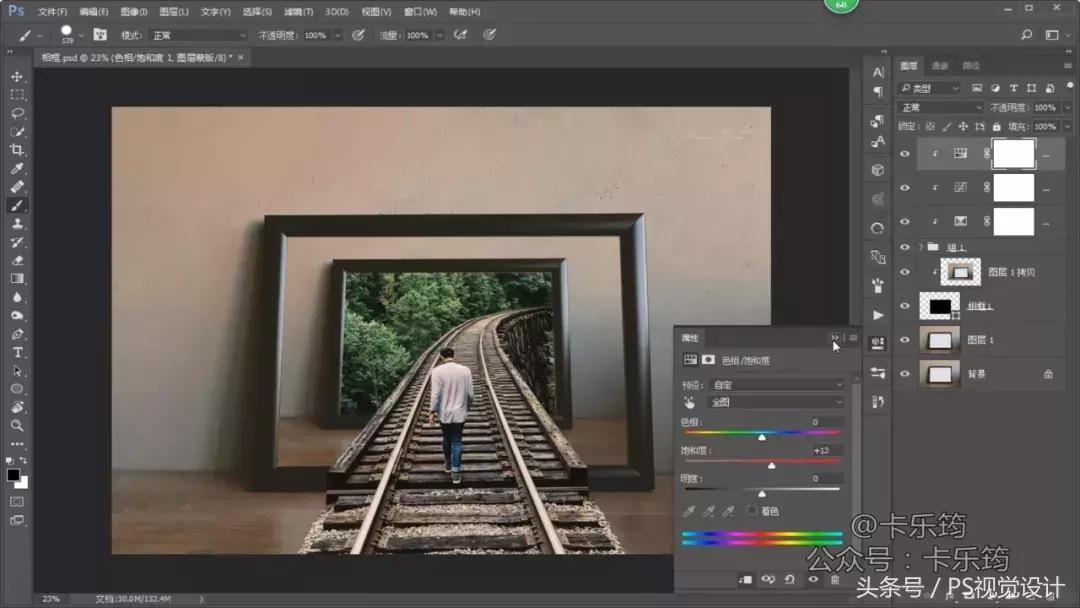Open the 预设 preset dropdown
The image size is (1080, 608).
775,384
